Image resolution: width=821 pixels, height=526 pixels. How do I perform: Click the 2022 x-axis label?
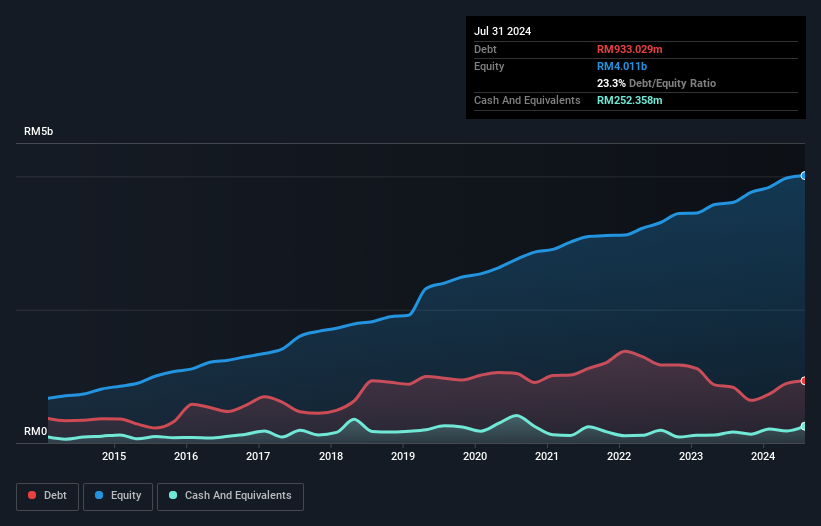[x=619, y=456]
